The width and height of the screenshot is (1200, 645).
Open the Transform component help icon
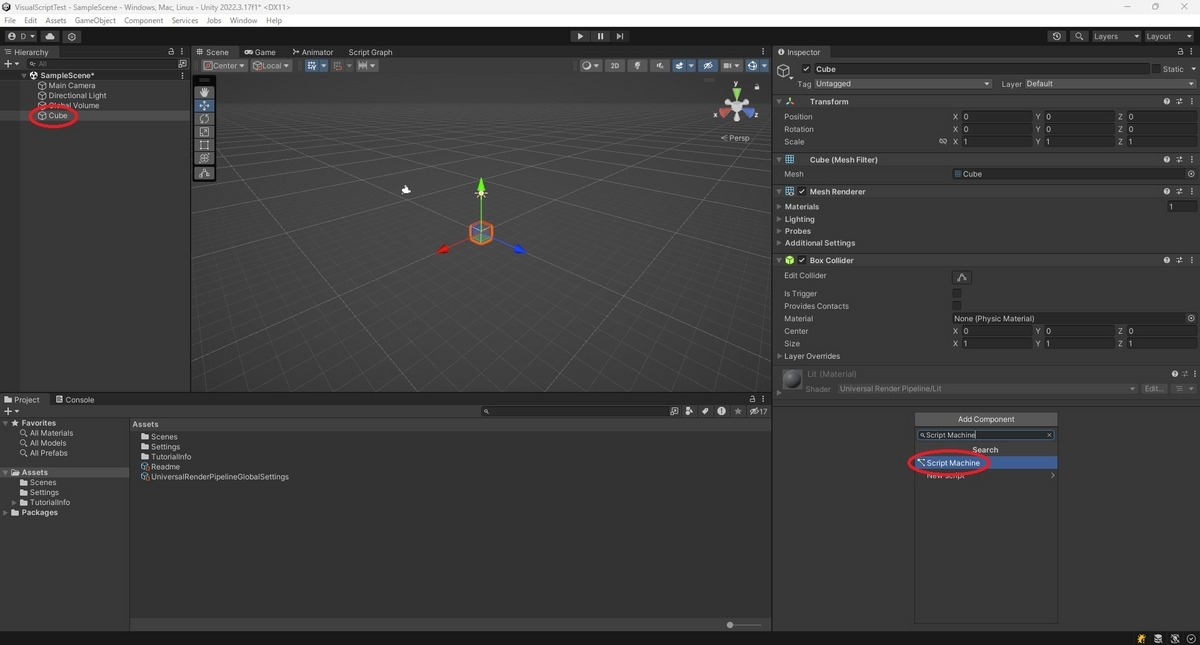coord(1167,101)
